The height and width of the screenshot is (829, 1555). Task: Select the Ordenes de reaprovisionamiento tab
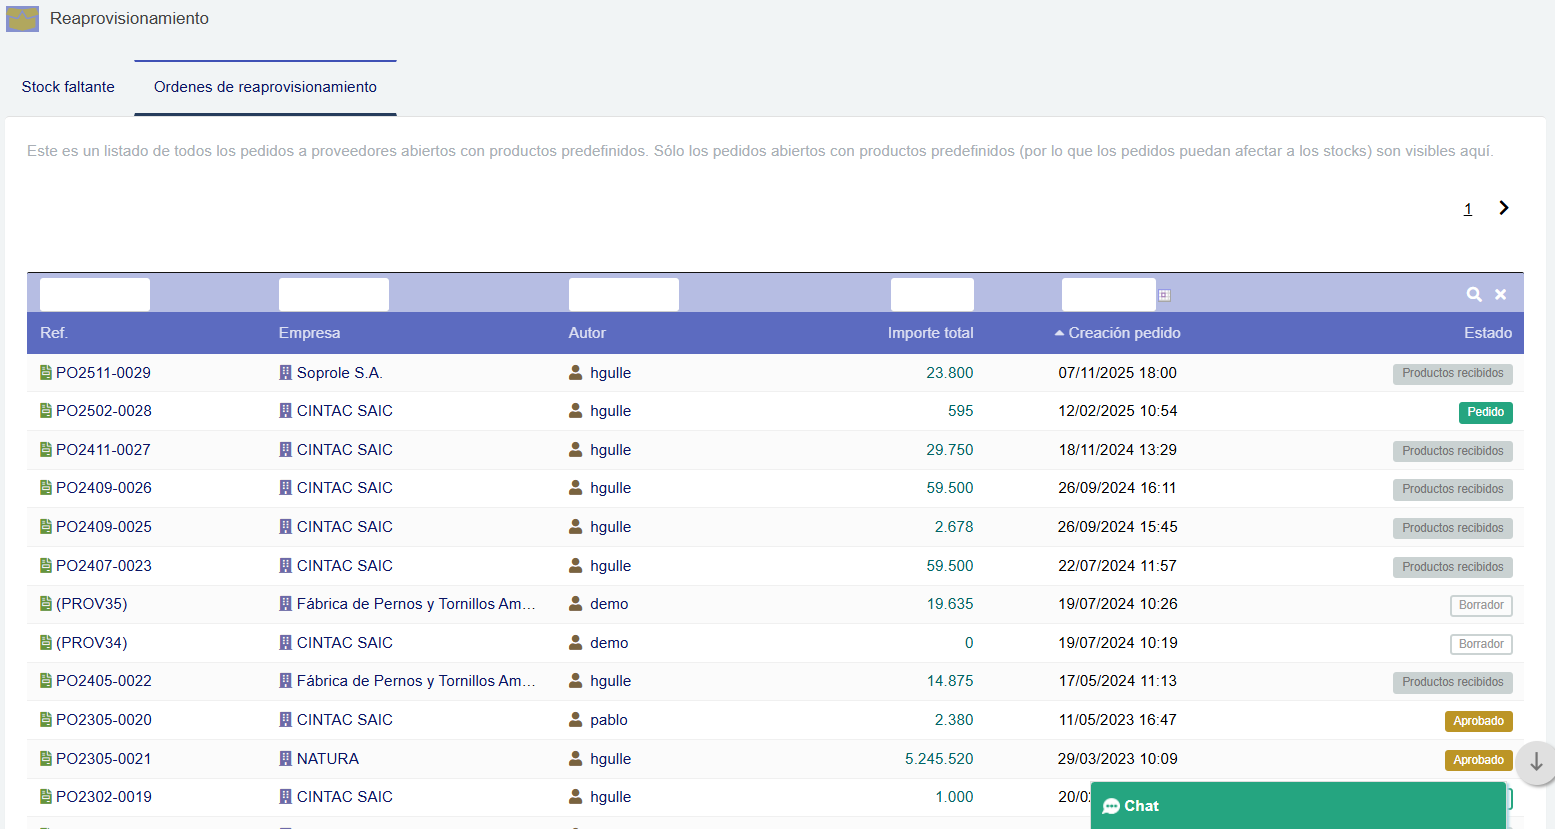[264, 87]
